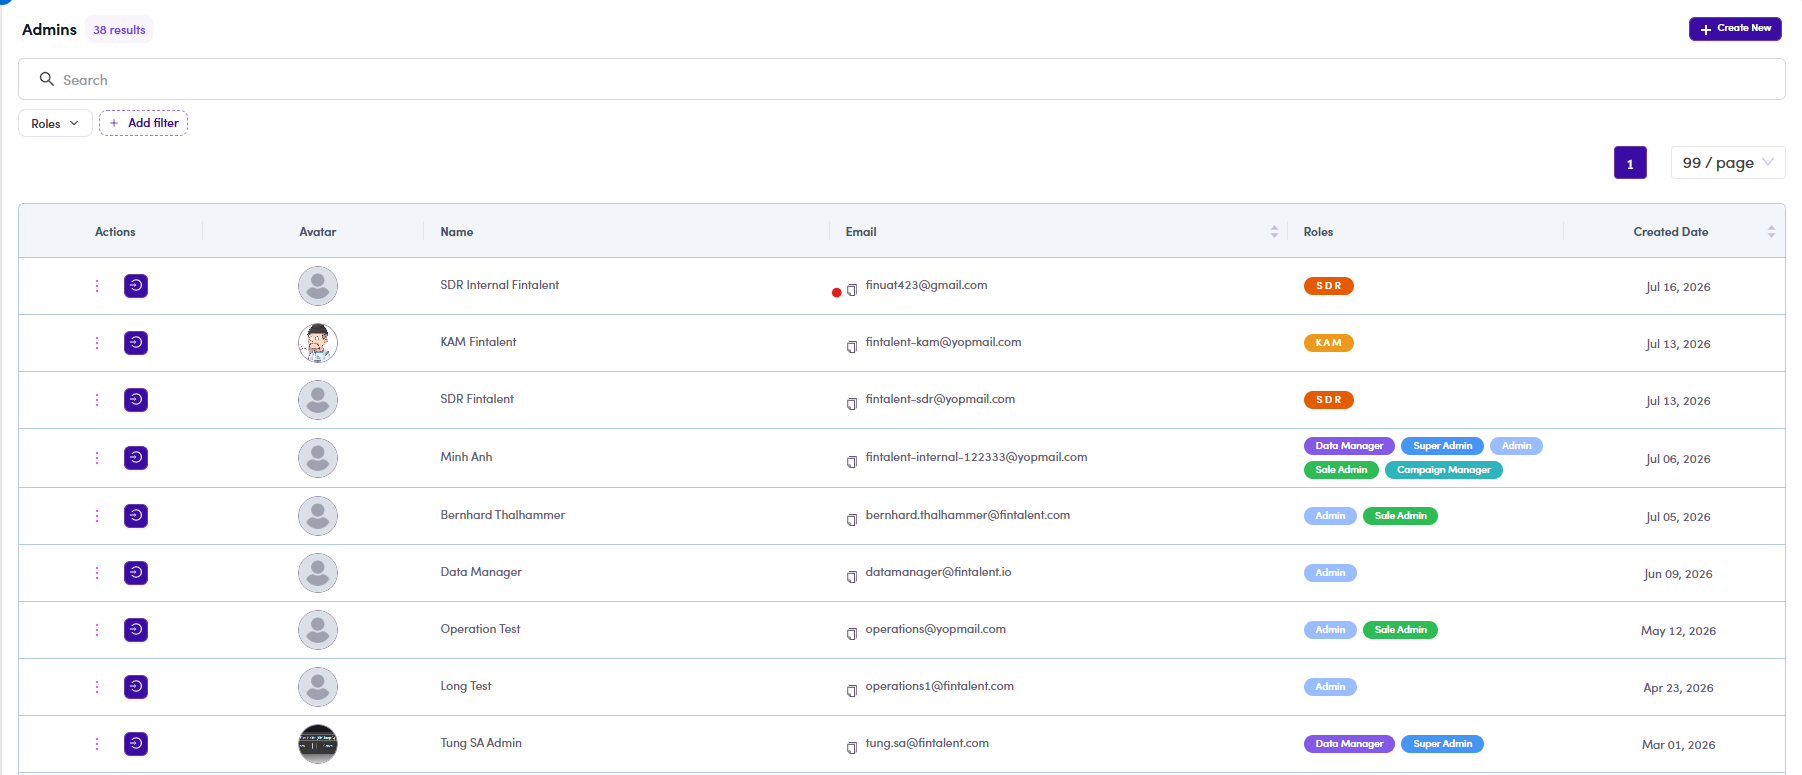This screenshot has width=1802, height=775.
Task: Open the Roles filter dropdown
Action: coord(55,123)
